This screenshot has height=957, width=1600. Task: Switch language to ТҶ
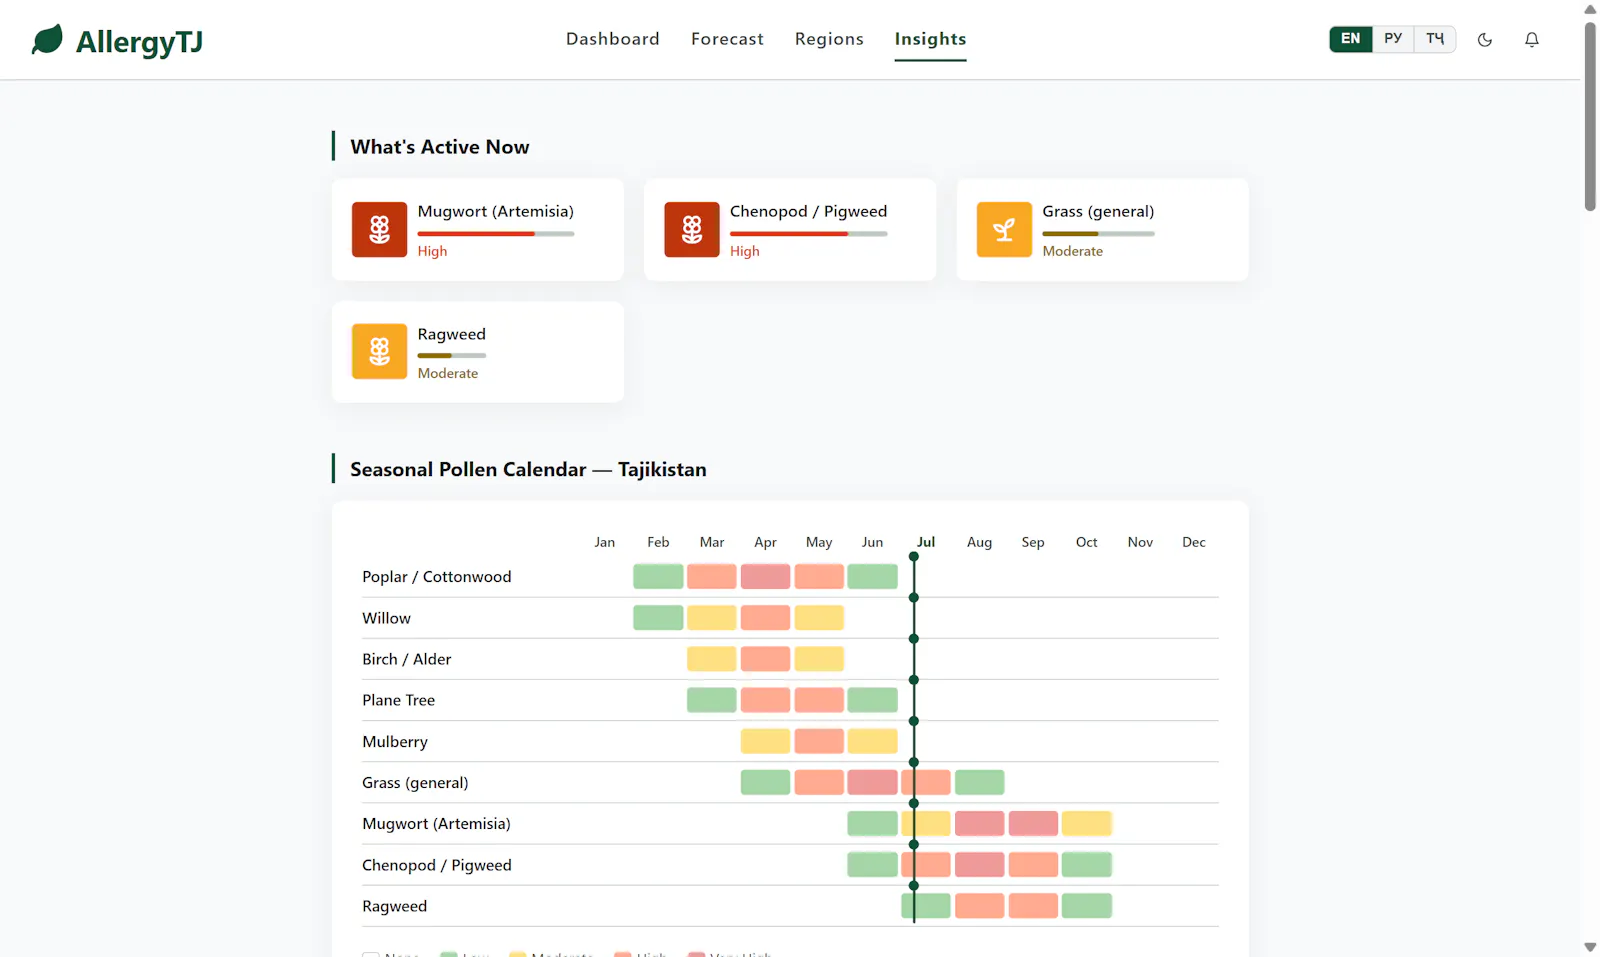coord(1435,39)
